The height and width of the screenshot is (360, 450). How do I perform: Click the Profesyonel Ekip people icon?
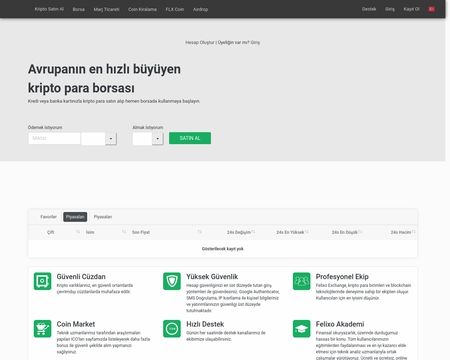(301, 281)
